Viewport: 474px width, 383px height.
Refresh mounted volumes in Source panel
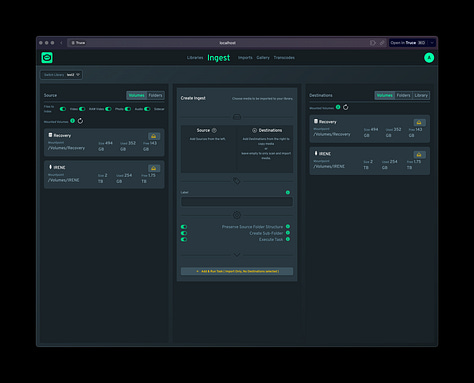[x=80, y=121]
